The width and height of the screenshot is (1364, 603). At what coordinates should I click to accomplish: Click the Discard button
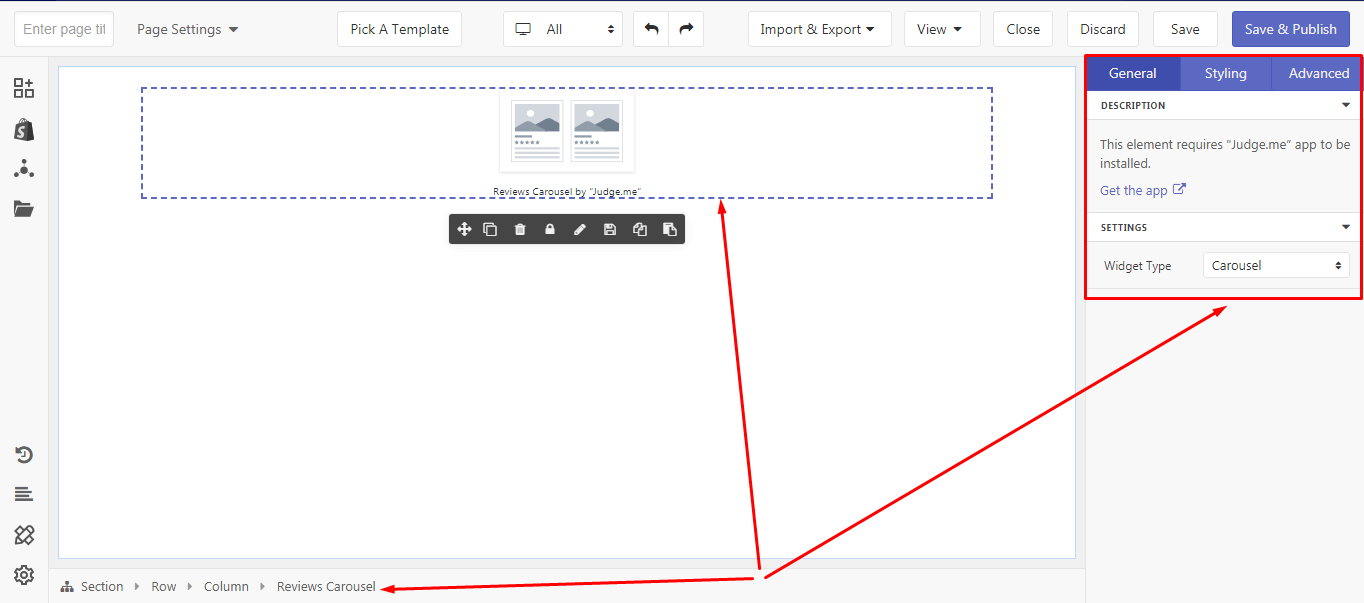coord(1103,29)
